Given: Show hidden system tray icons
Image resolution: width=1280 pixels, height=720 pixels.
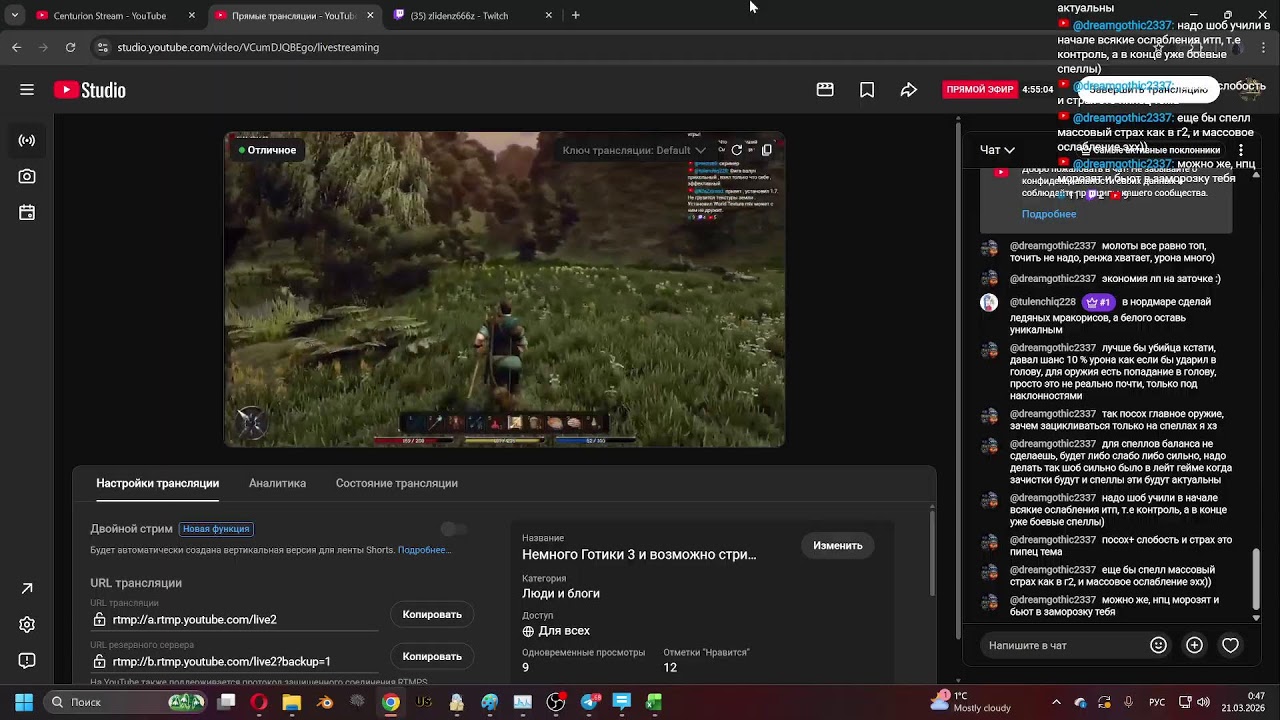Looking at the screenshot, I should [1056, 702].
